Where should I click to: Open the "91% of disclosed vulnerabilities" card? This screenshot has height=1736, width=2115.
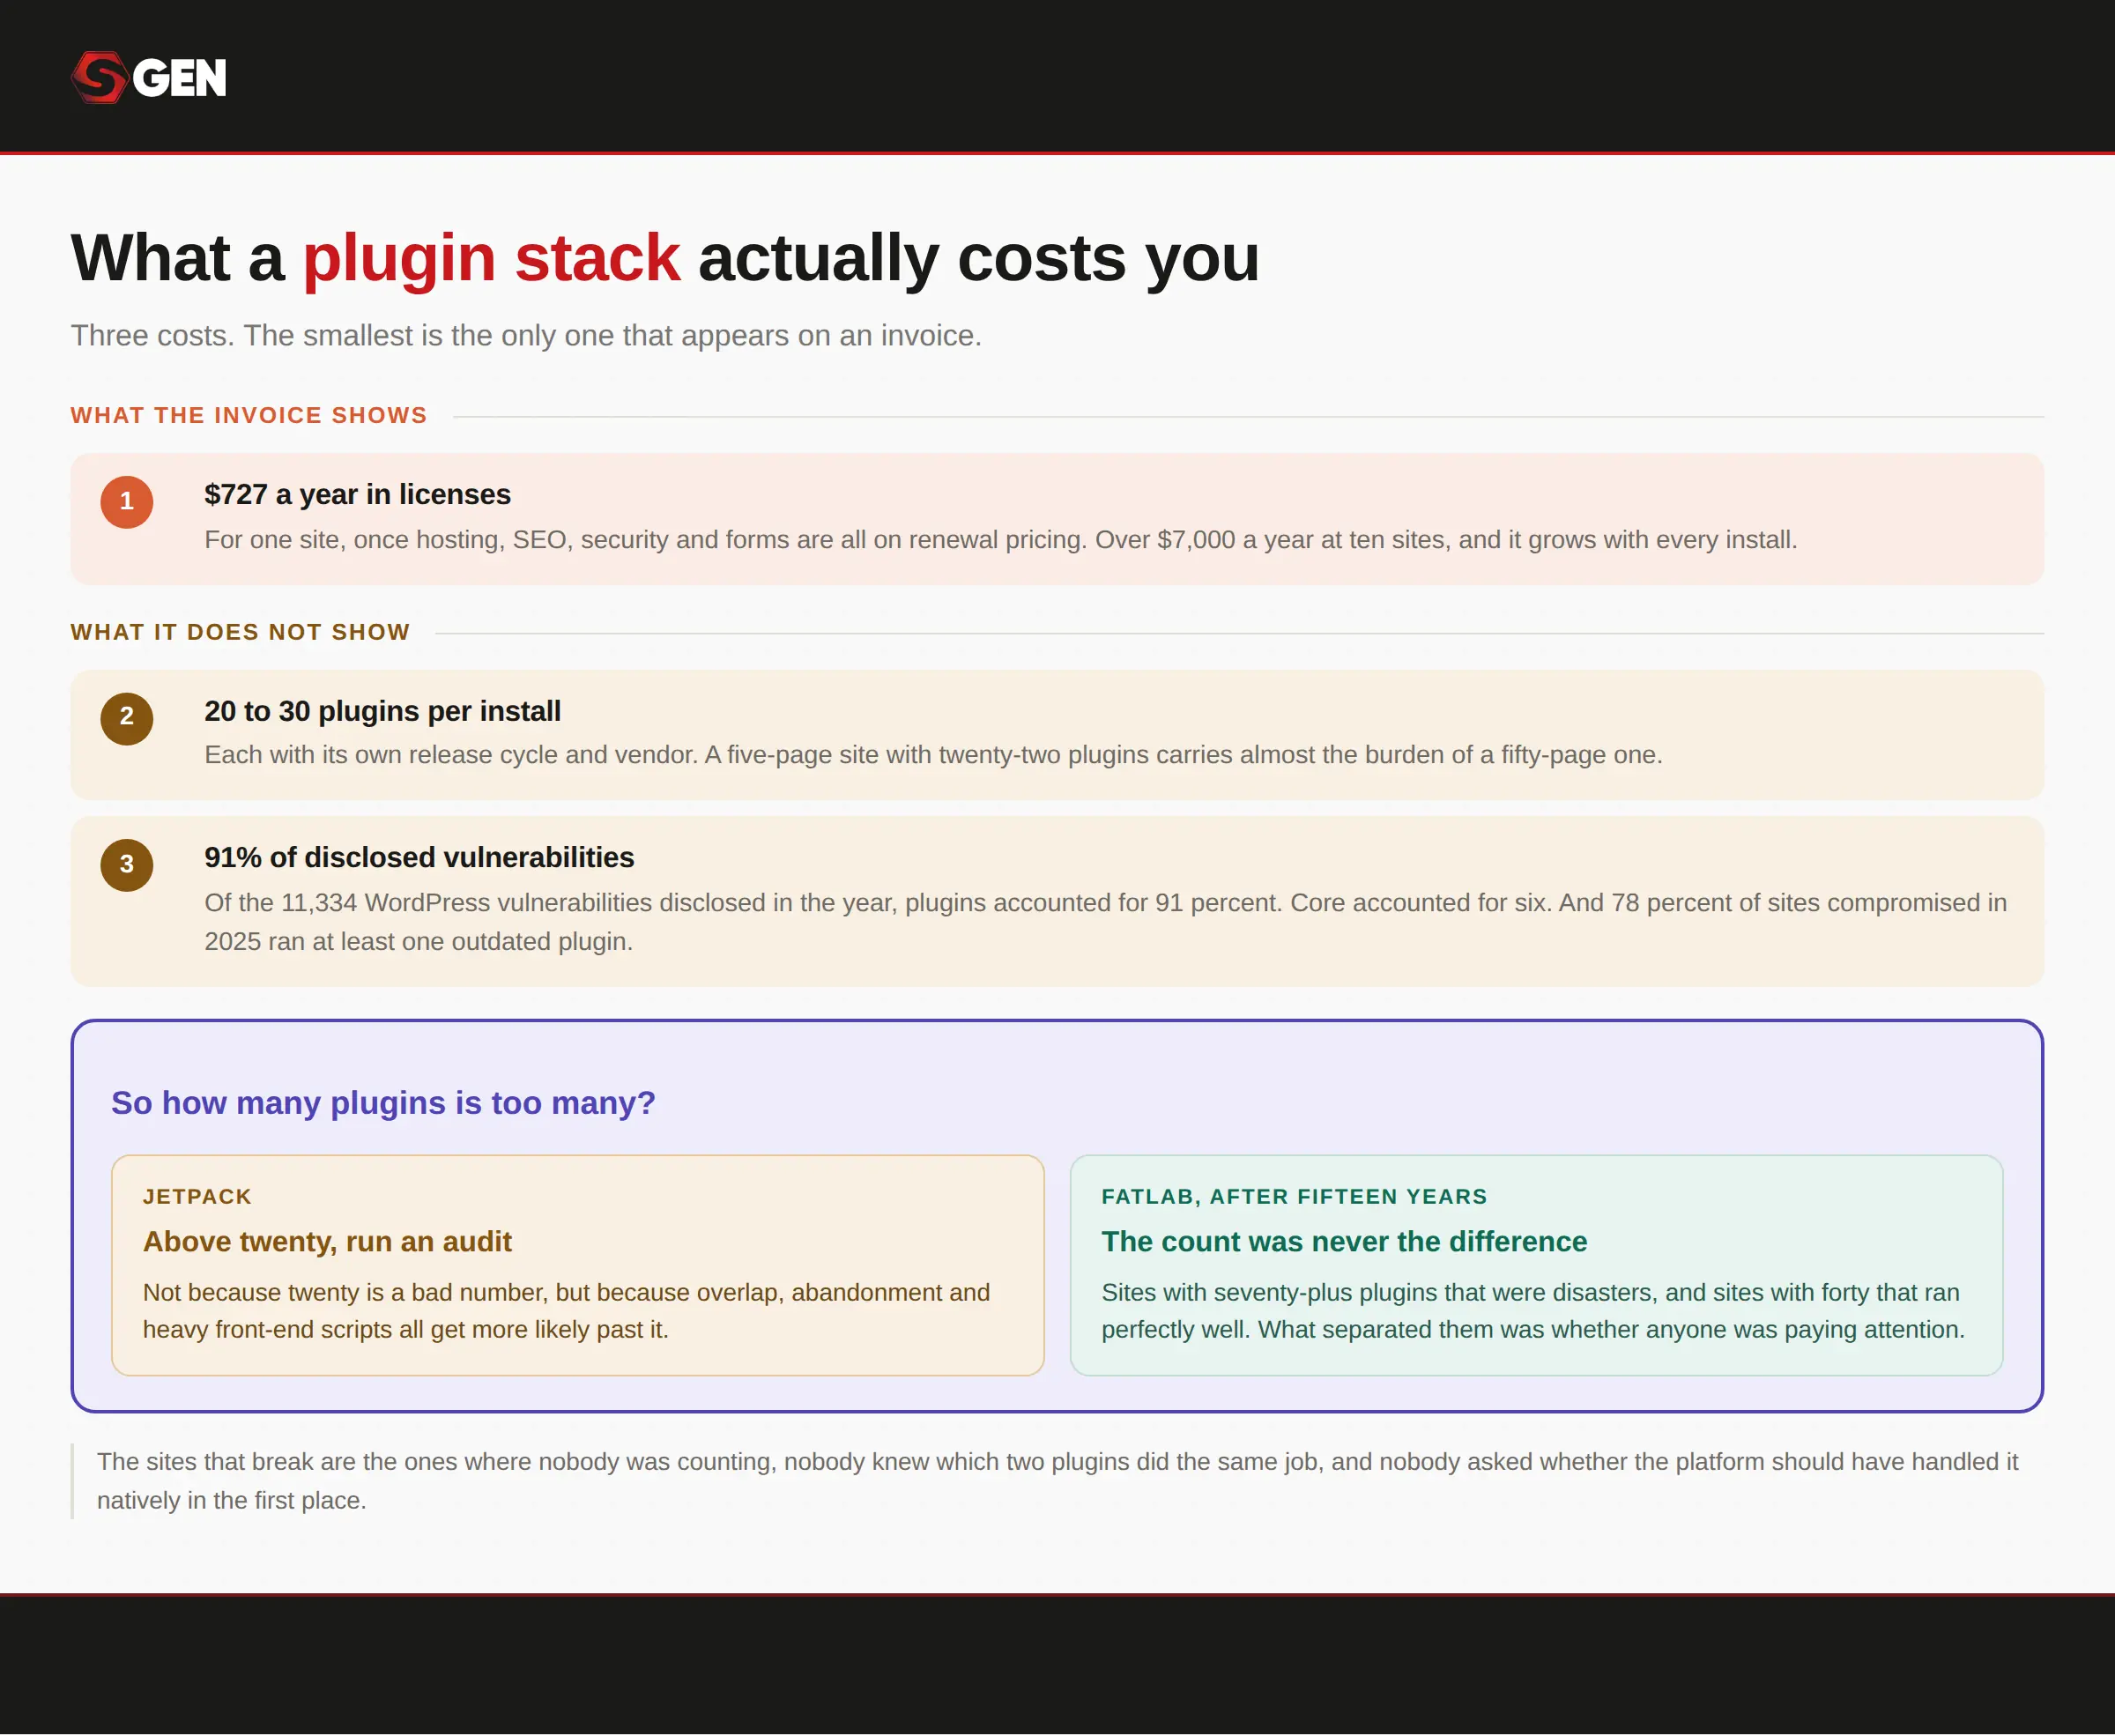pyautogui.click(x=1057, y=901)
